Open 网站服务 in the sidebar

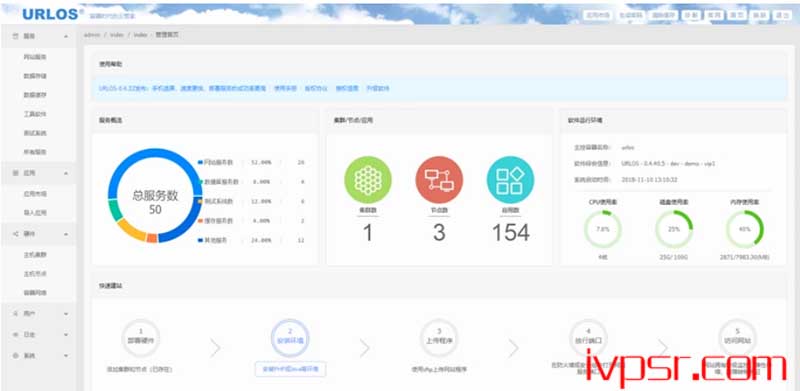[35, 57]
